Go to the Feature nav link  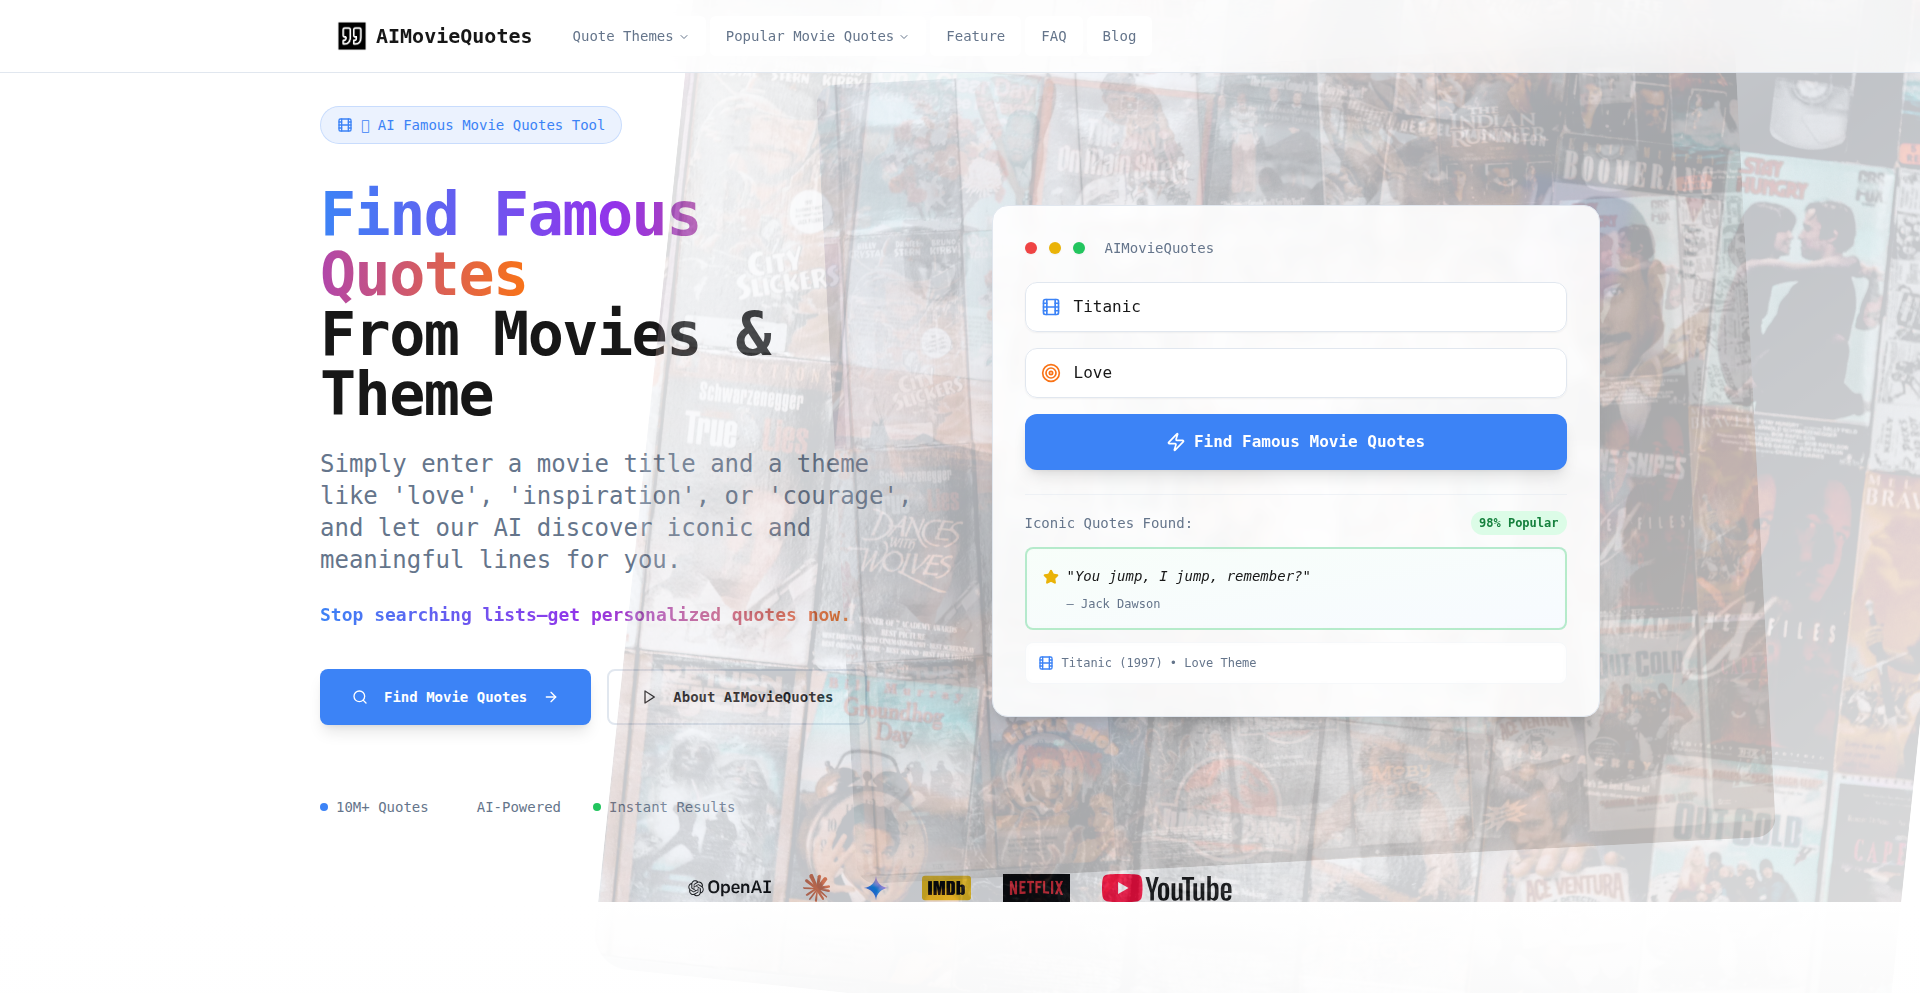(x=975, y=36)
